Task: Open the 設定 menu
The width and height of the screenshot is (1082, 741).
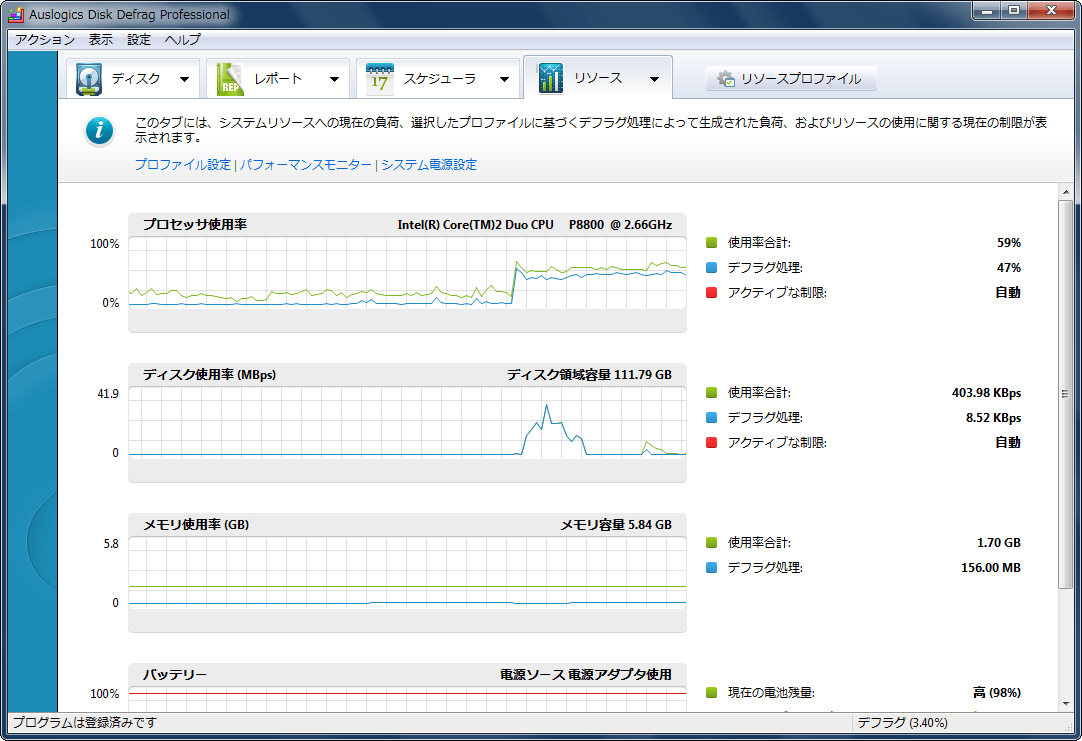Action: pyautogui.click(x=139, y=39)
